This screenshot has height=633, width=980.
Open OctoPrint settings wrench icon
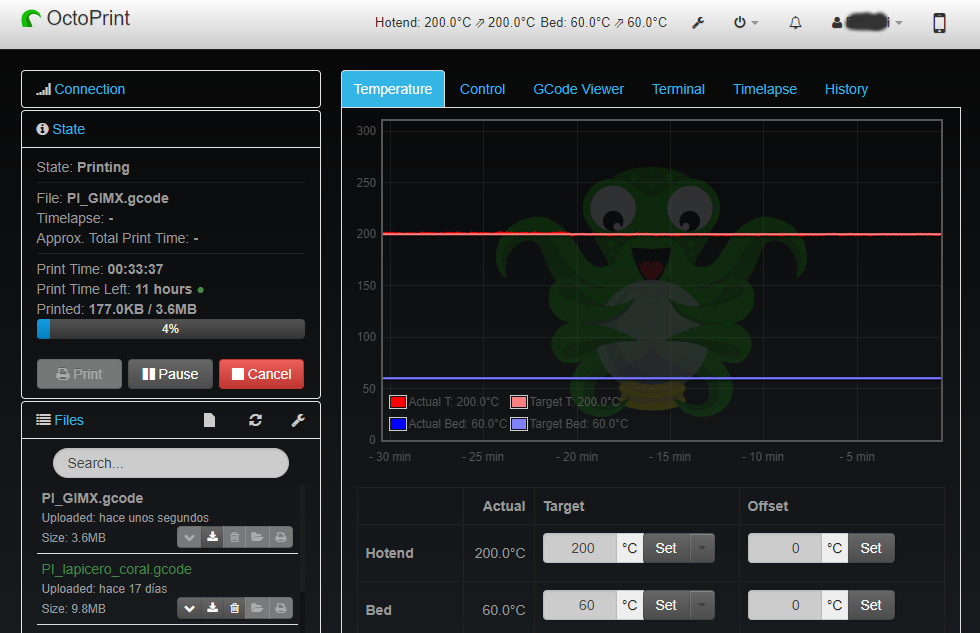[698, 22]
